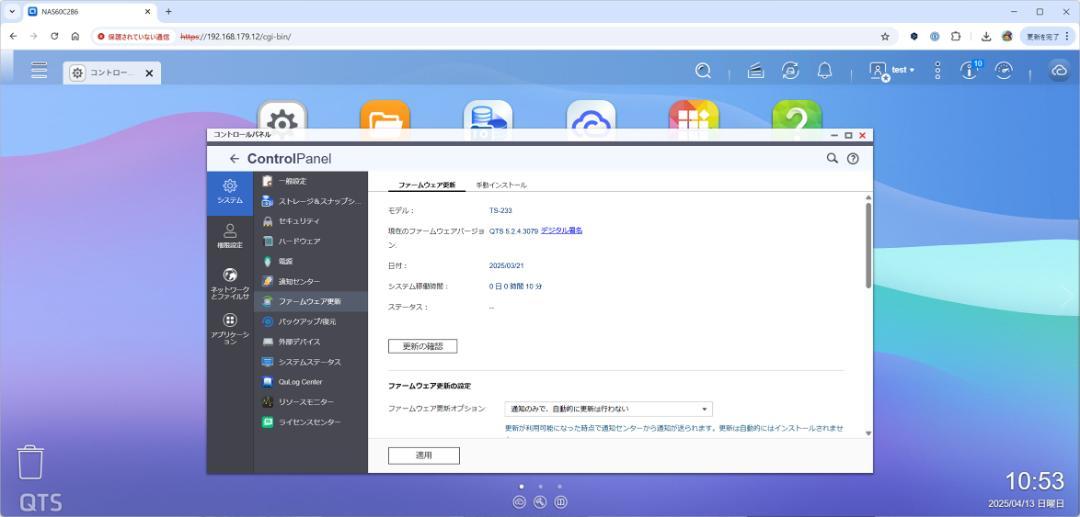Viewport: 1080px width, 517px height.
Task: Search inside the Control Panel window
Action: [x=832, y=158]
